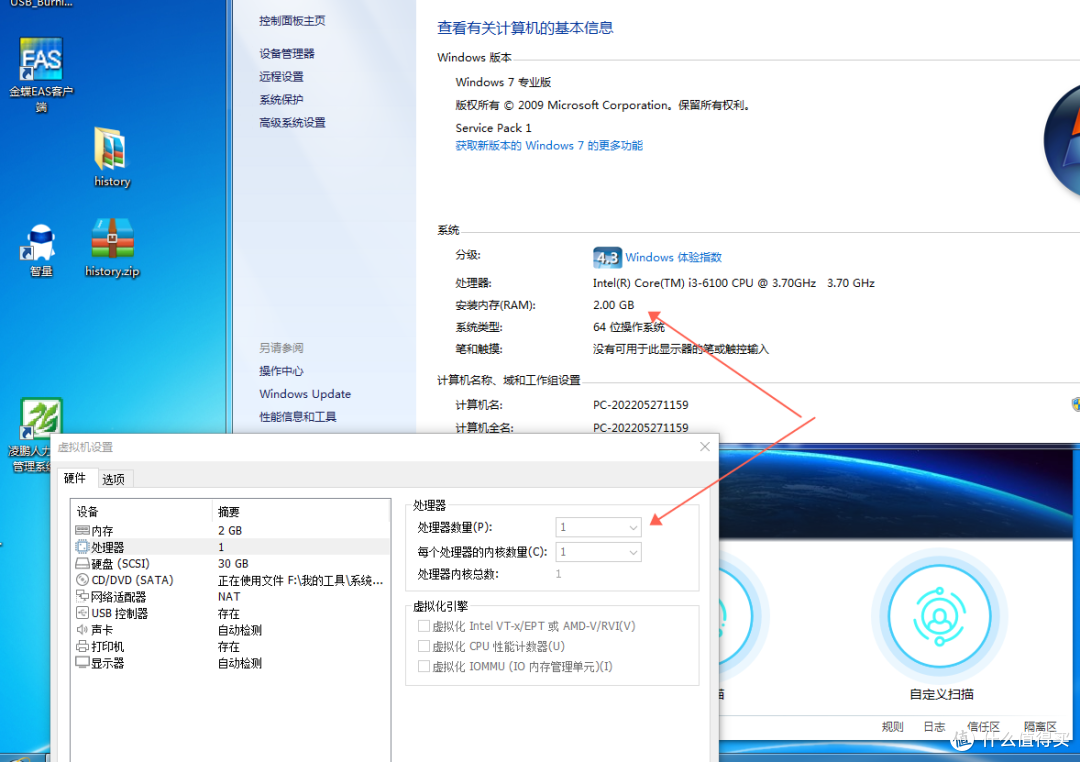1080x762 pixels.
Task: Click the Service Pack 1 text
Action: pos(493,127)
